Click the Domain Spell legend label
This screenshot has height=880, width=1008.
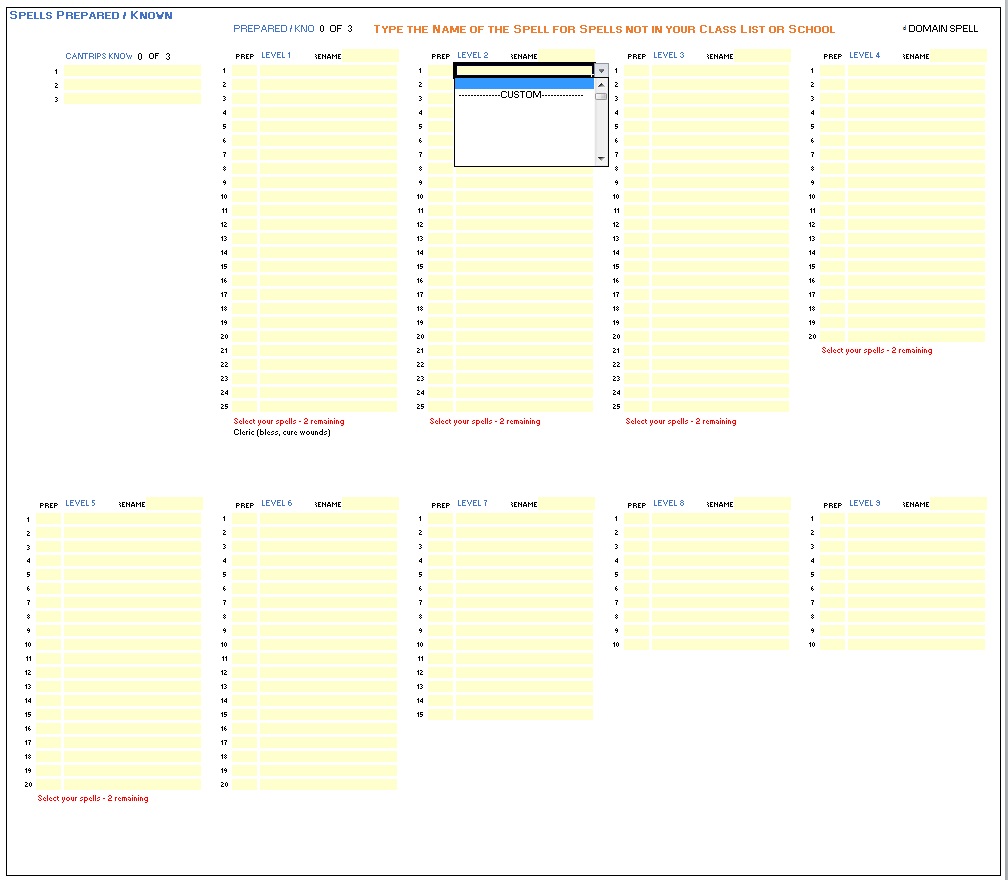pos(942,29)
